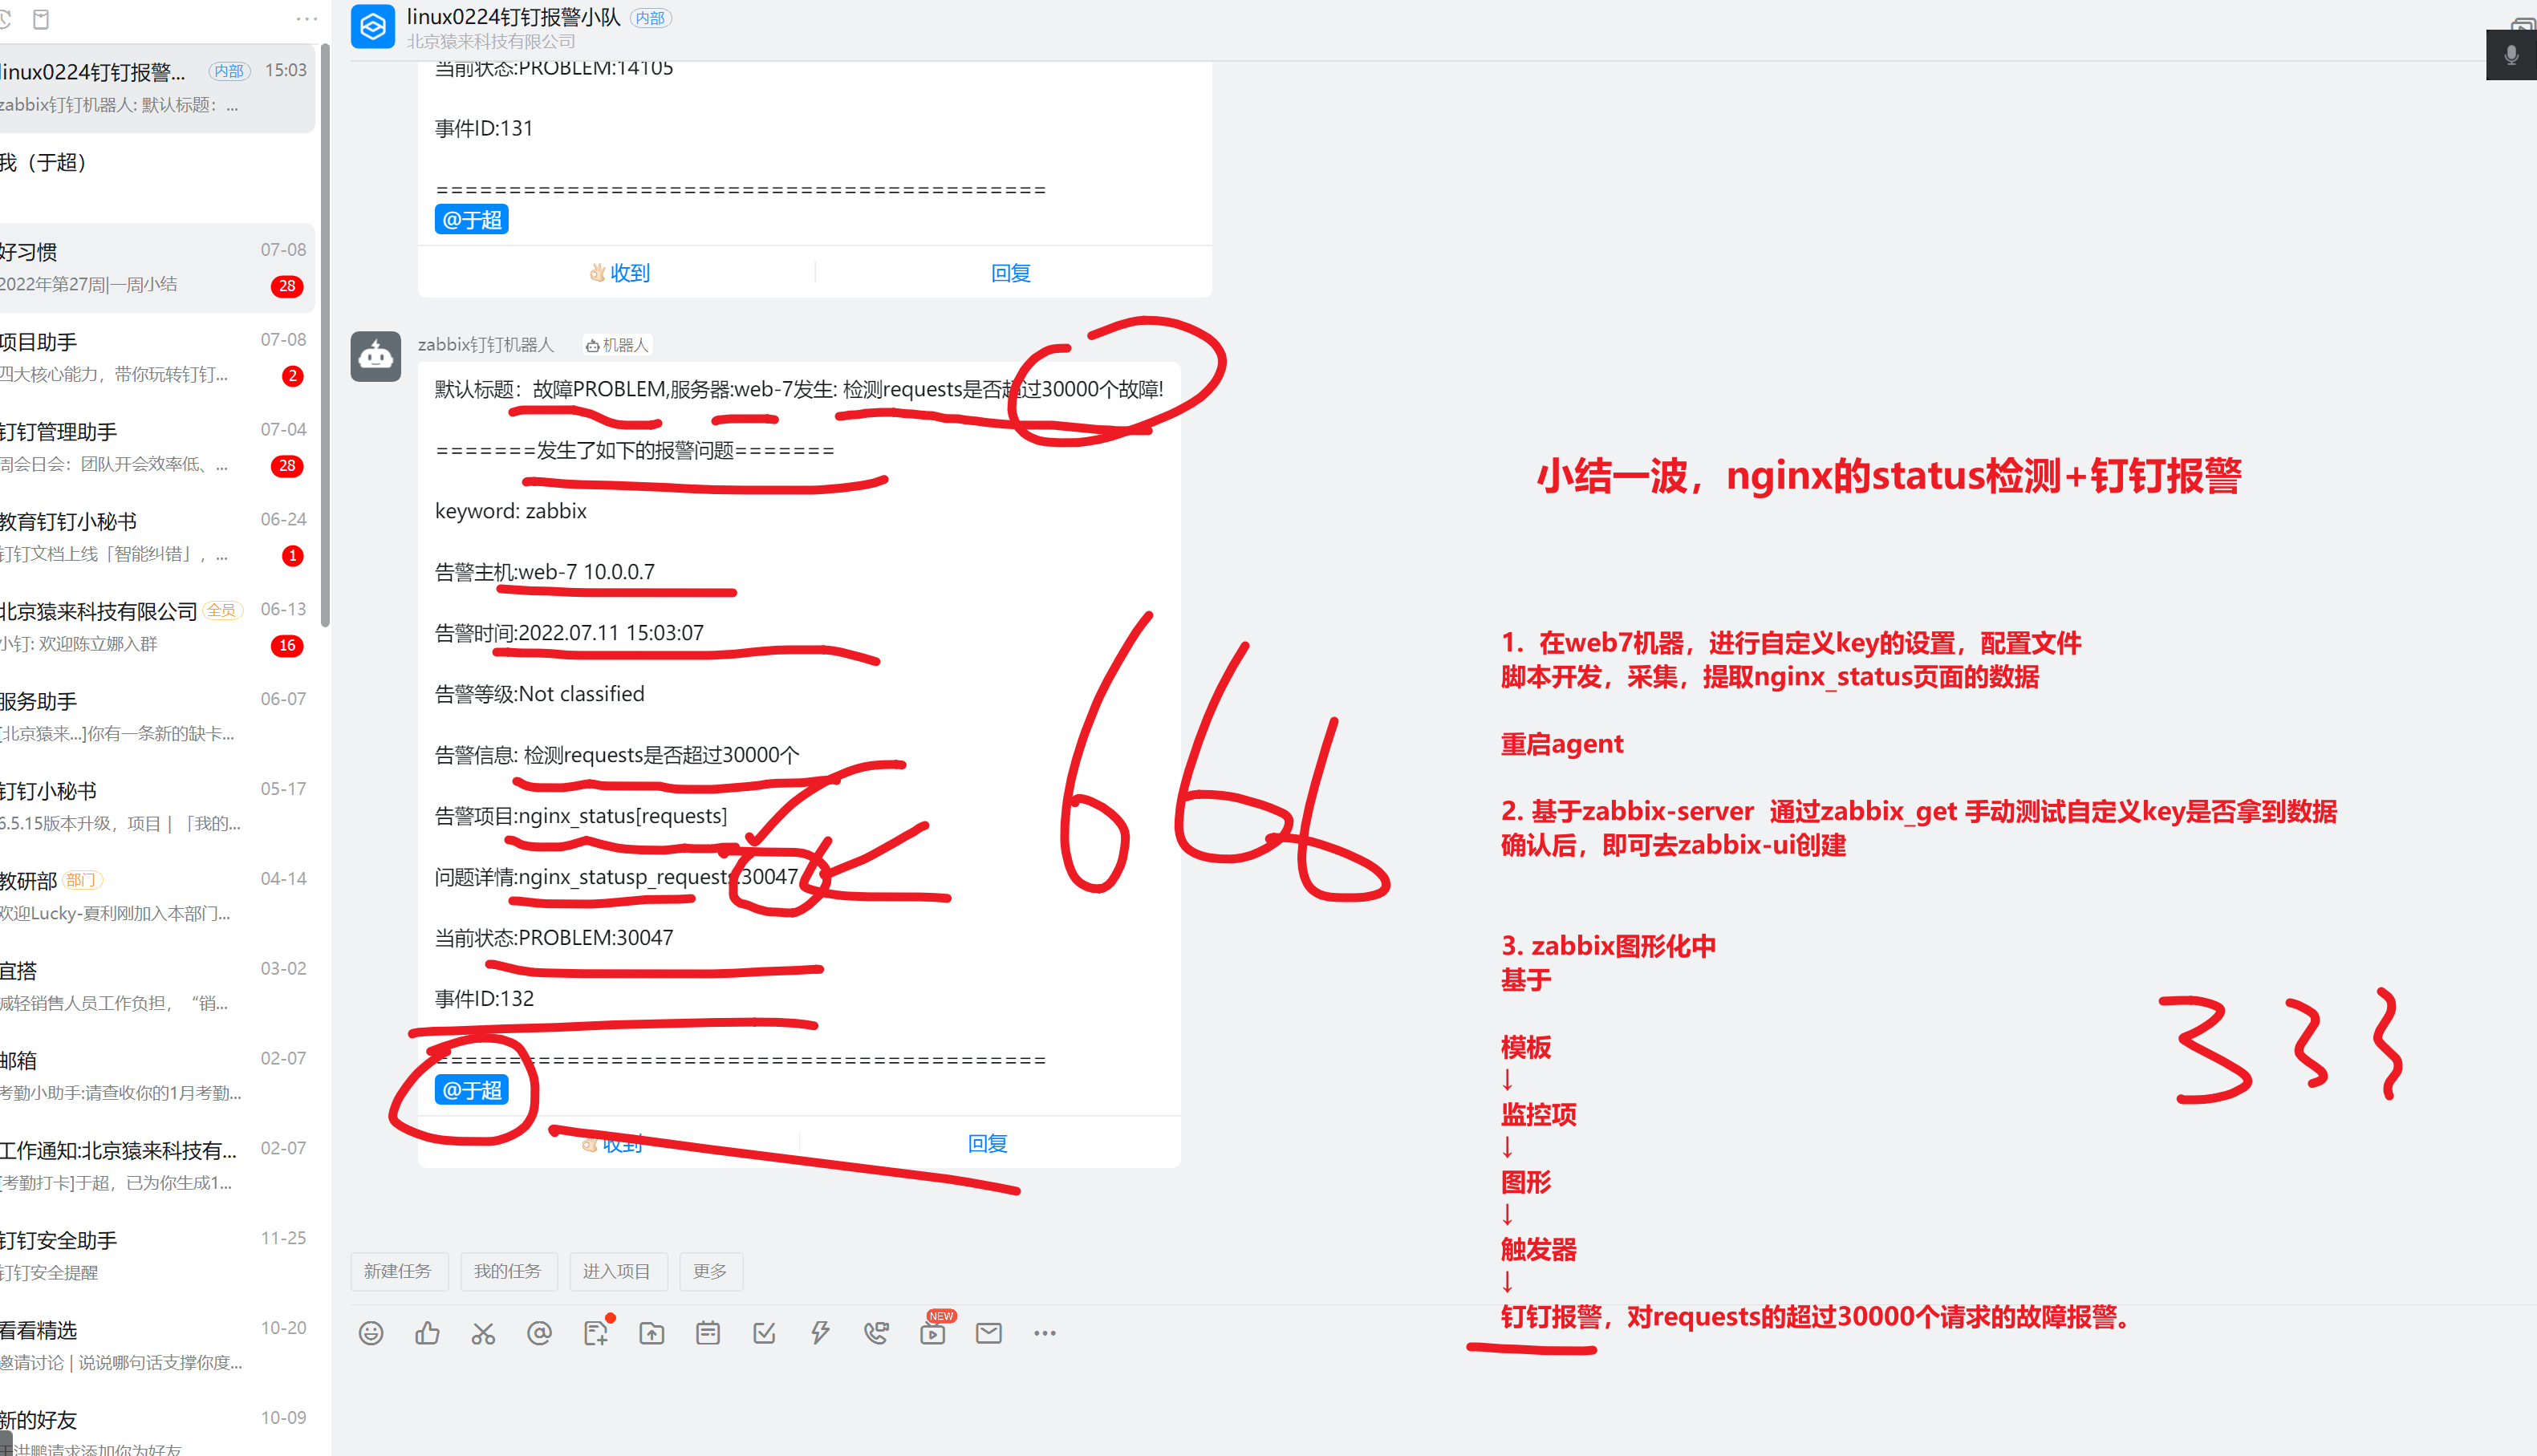Screen dimensions: 2537x1456
Task: Select the 钉钉管理助手 chat item
Action: (x=150, y=447)
